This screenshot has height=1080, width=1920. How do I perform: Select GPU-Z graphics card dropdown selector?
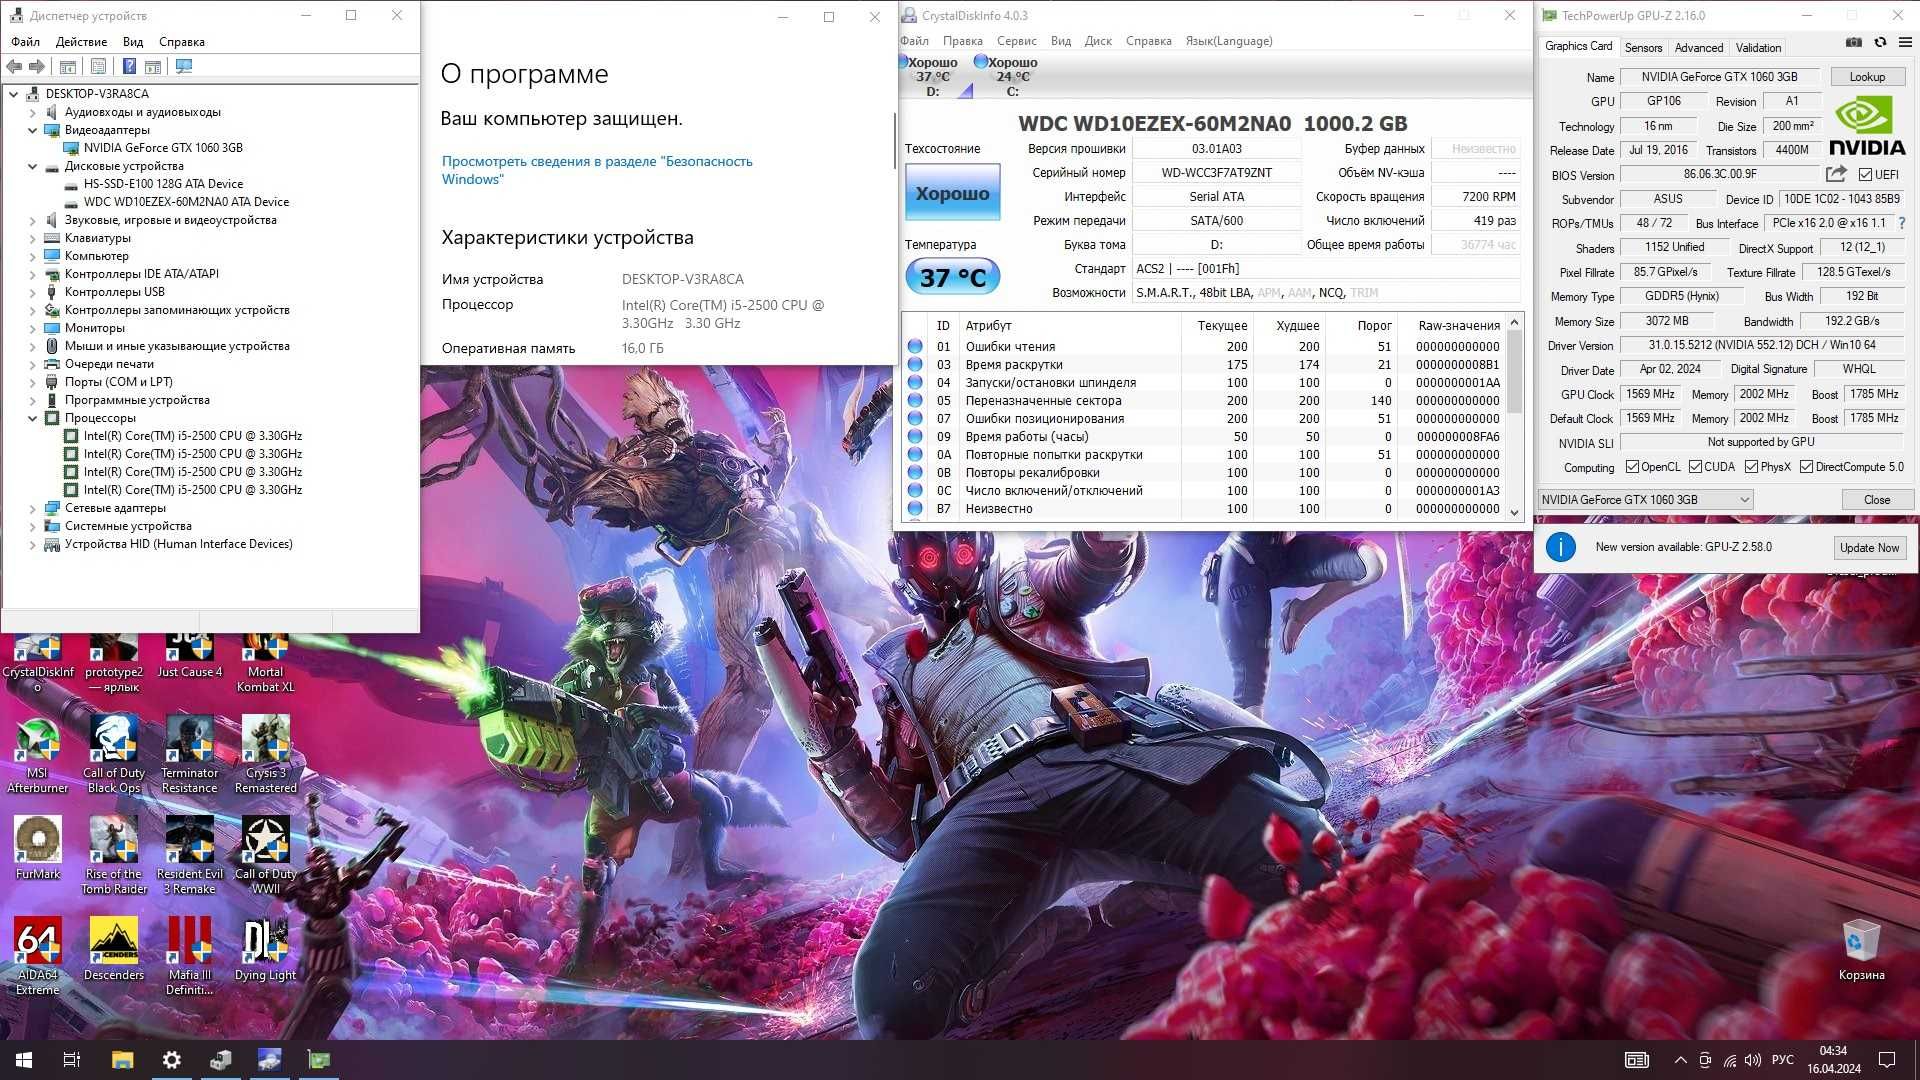click(x=1646, y=498)
